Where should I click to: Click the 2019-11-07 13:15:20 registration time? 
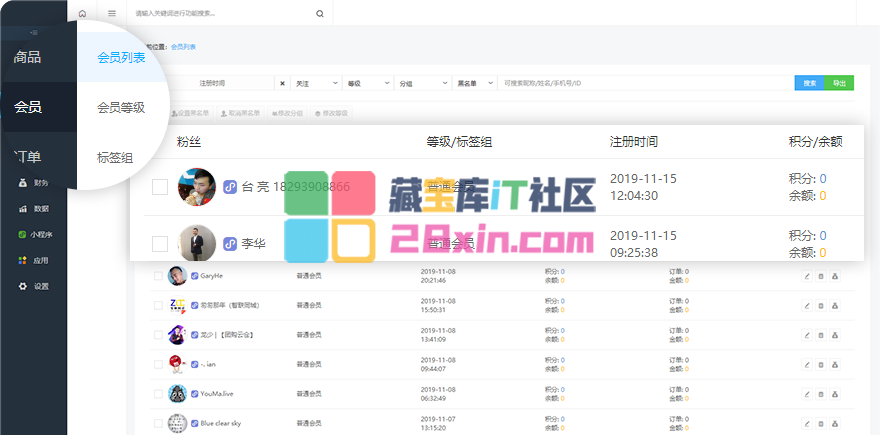pos(438,423)
